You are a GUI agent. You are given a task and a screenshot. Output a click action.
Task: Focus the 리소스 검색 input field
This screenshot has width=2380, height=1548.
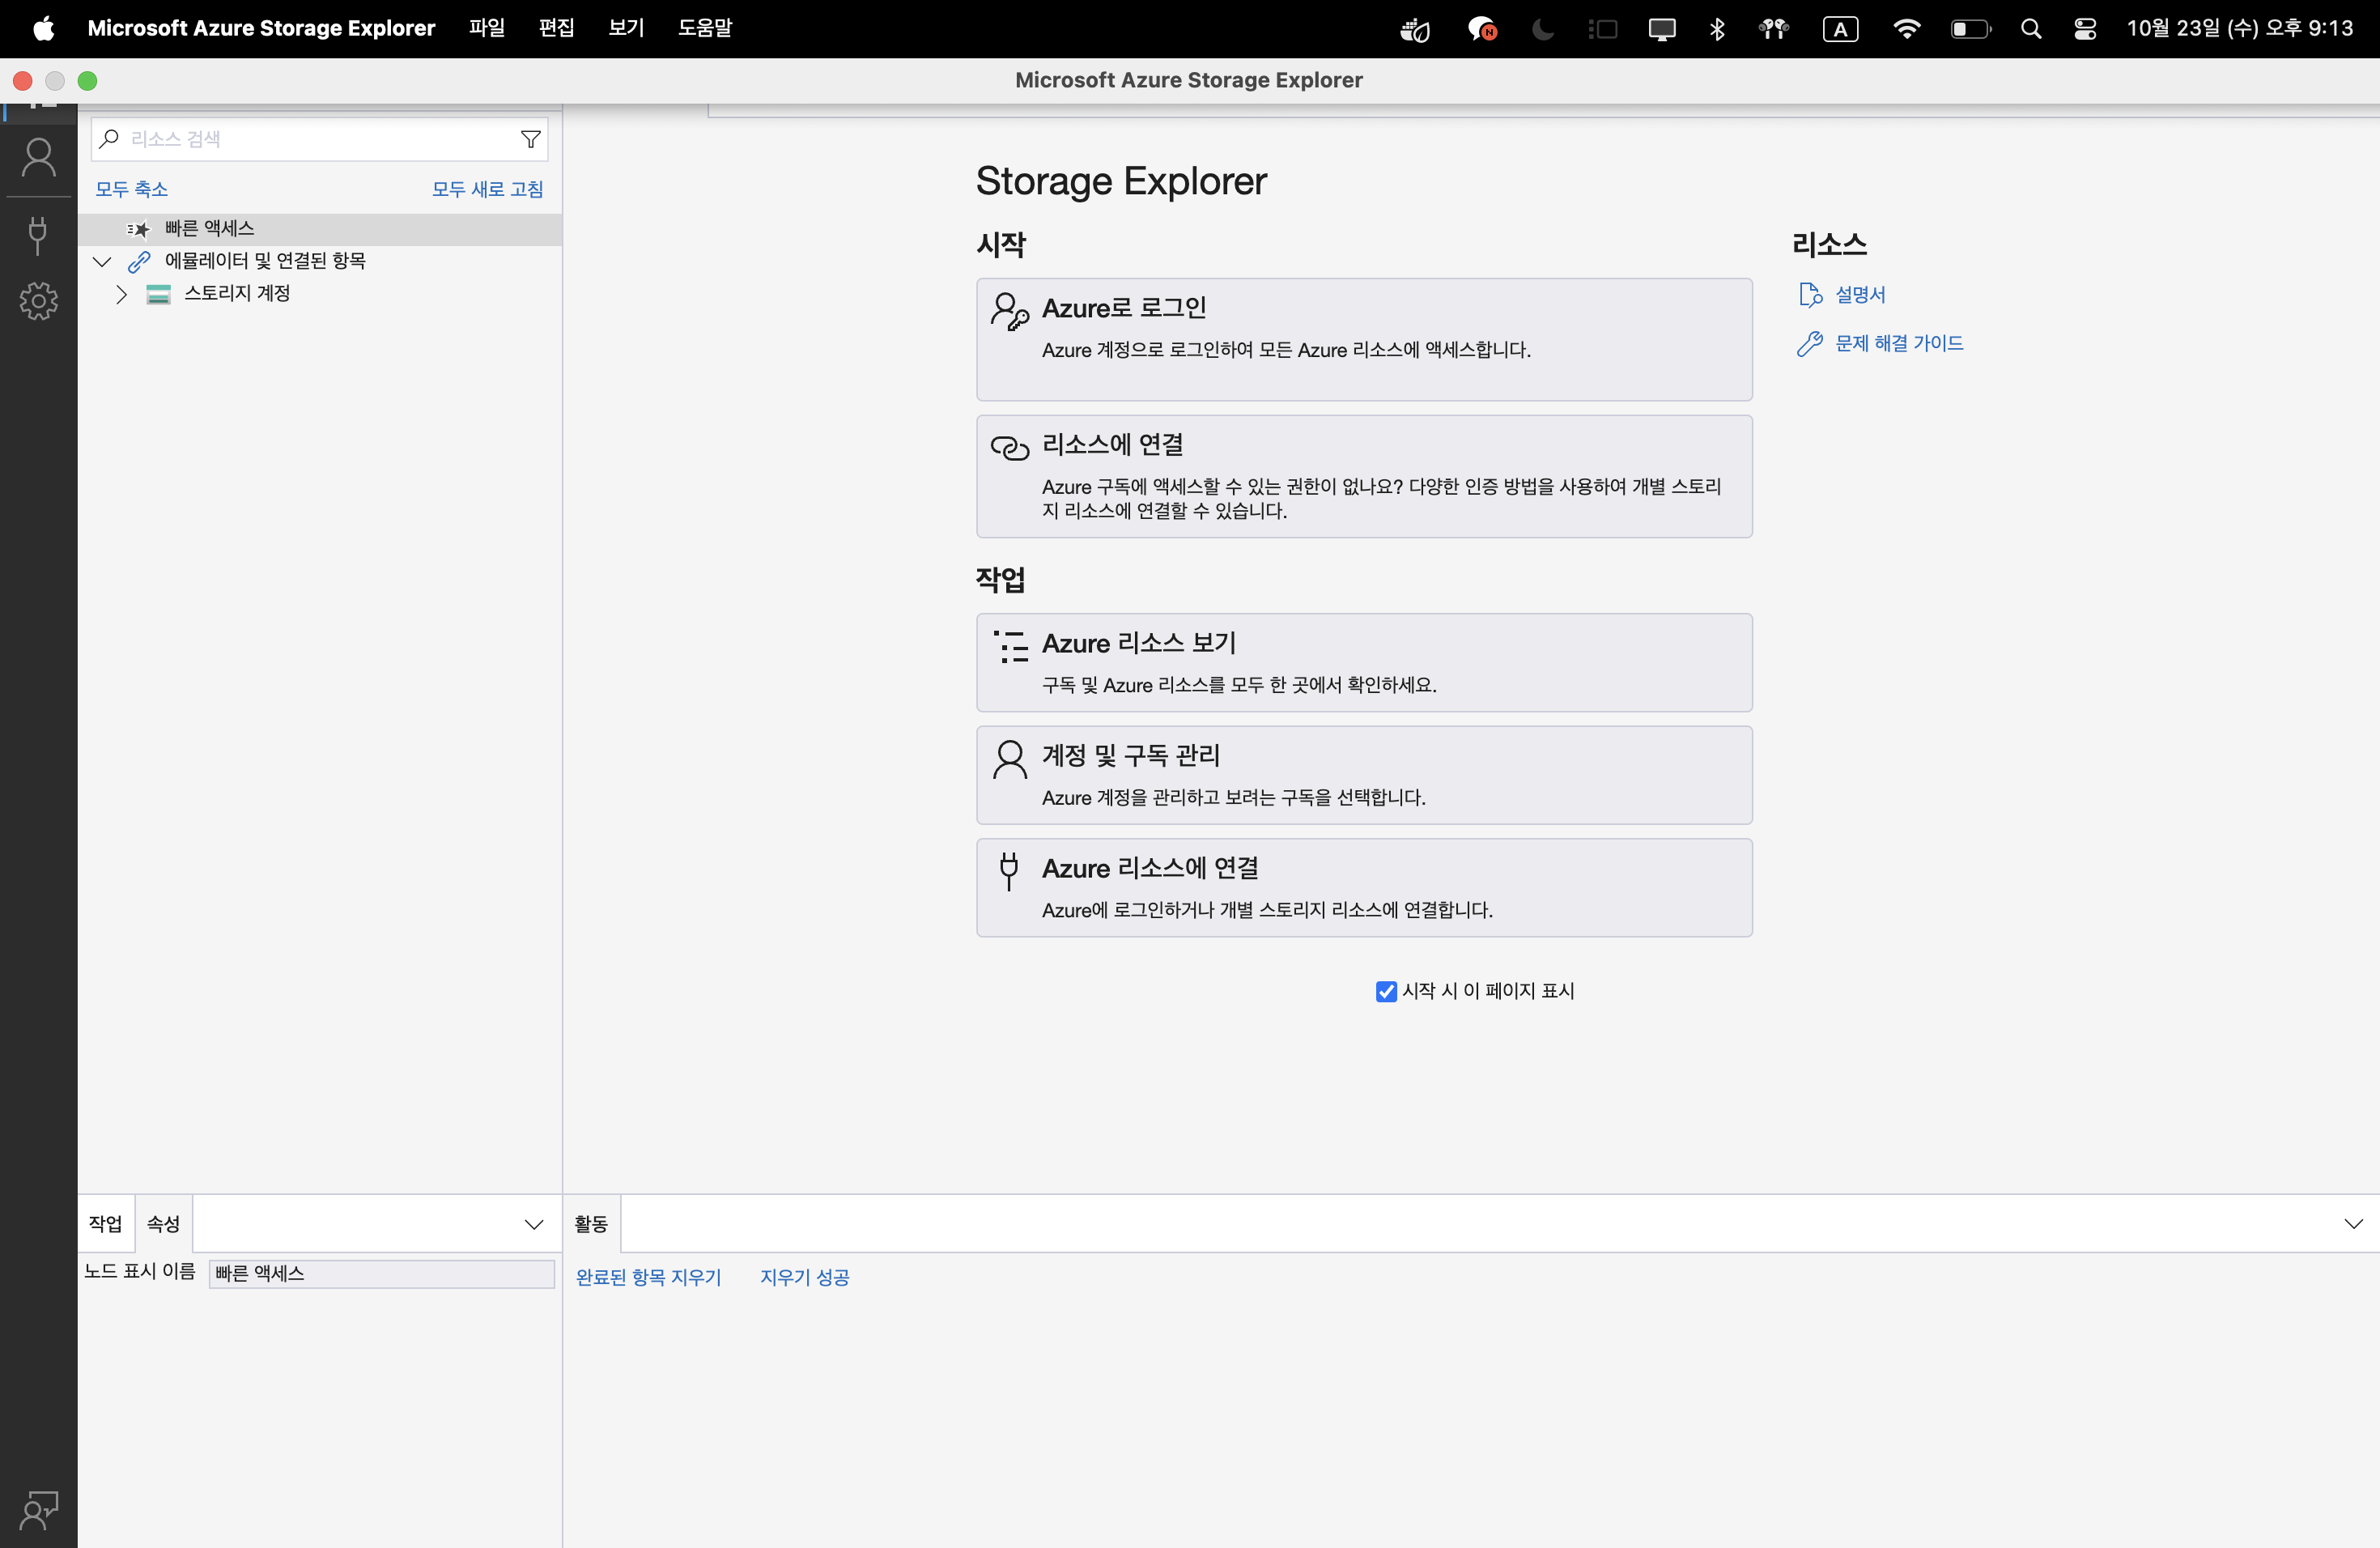[x=319, y=139]
